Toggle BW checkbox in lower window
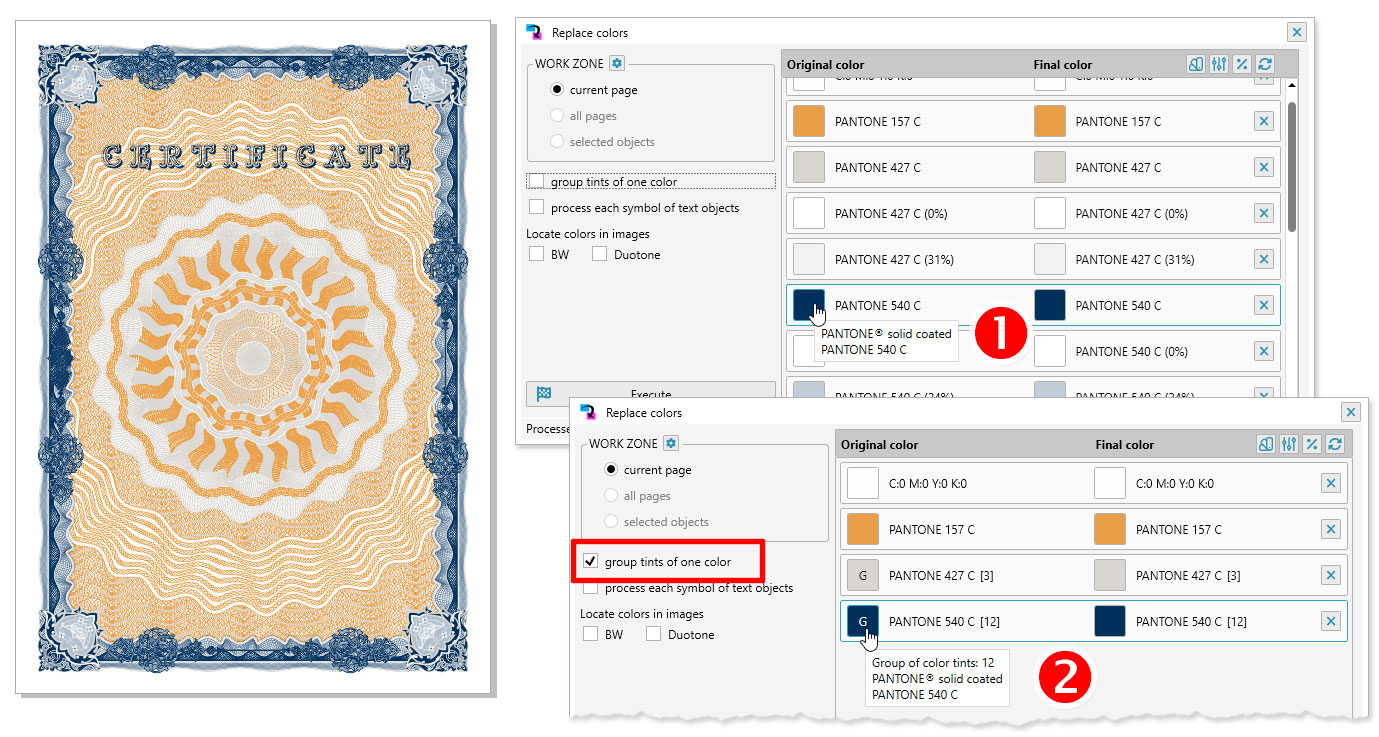Image resolution: width=1379 pixels, height=737 pixels. (x=591, y=634)
